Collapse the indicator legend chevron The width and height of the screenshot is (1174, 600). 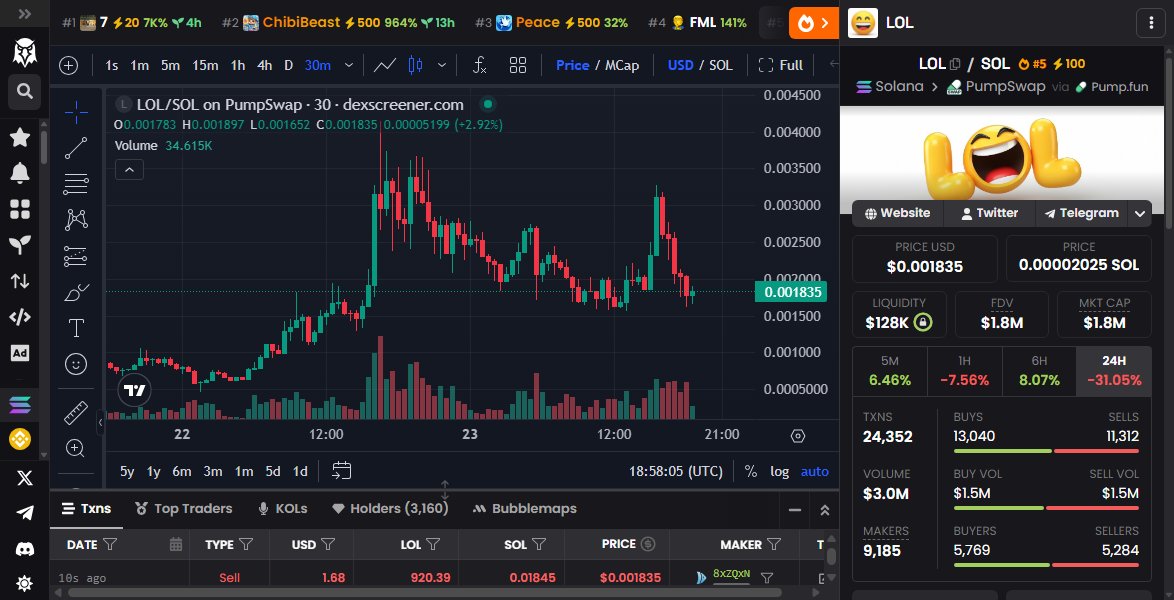130,170
